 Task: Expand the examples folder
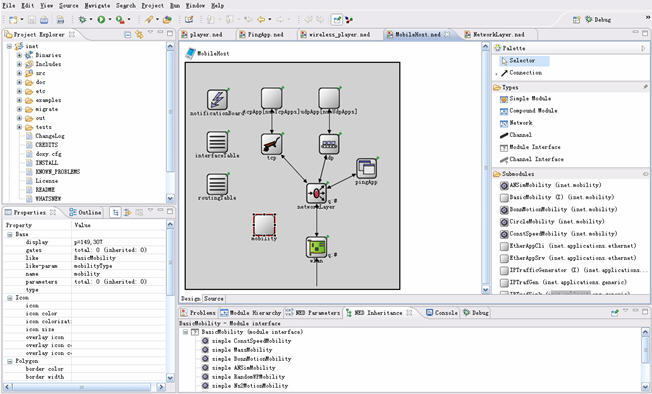pos(19,100)
